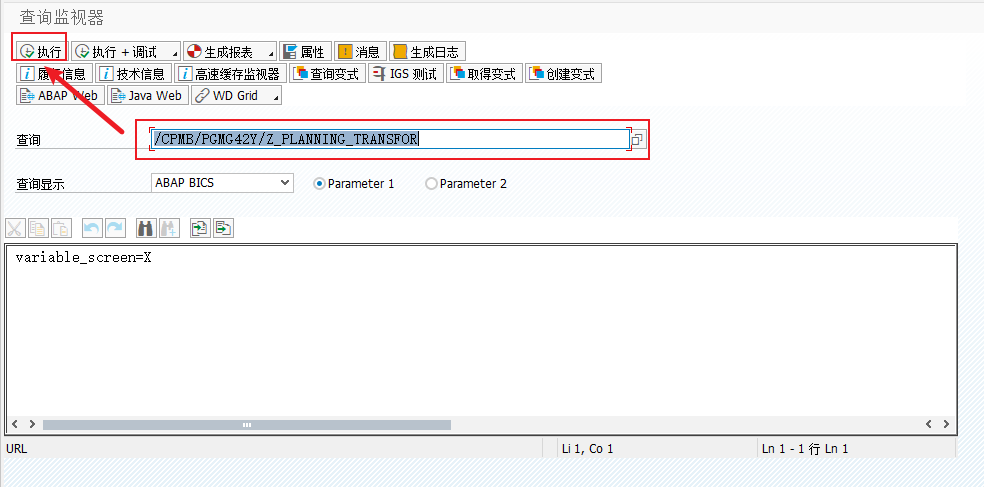Open the value help next to query field
Viewport: 984px width, 487px height.
[638, 139]
